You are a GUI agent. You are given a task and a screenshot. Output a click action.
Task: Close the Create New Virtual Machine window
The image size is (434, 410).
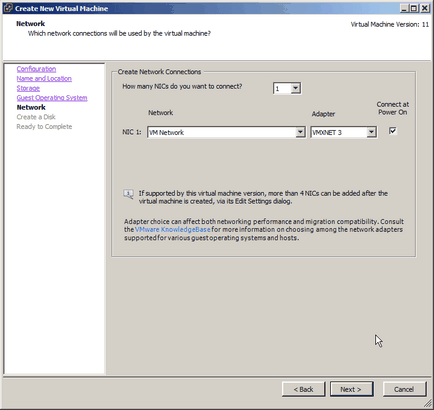[x=425, y=8]
